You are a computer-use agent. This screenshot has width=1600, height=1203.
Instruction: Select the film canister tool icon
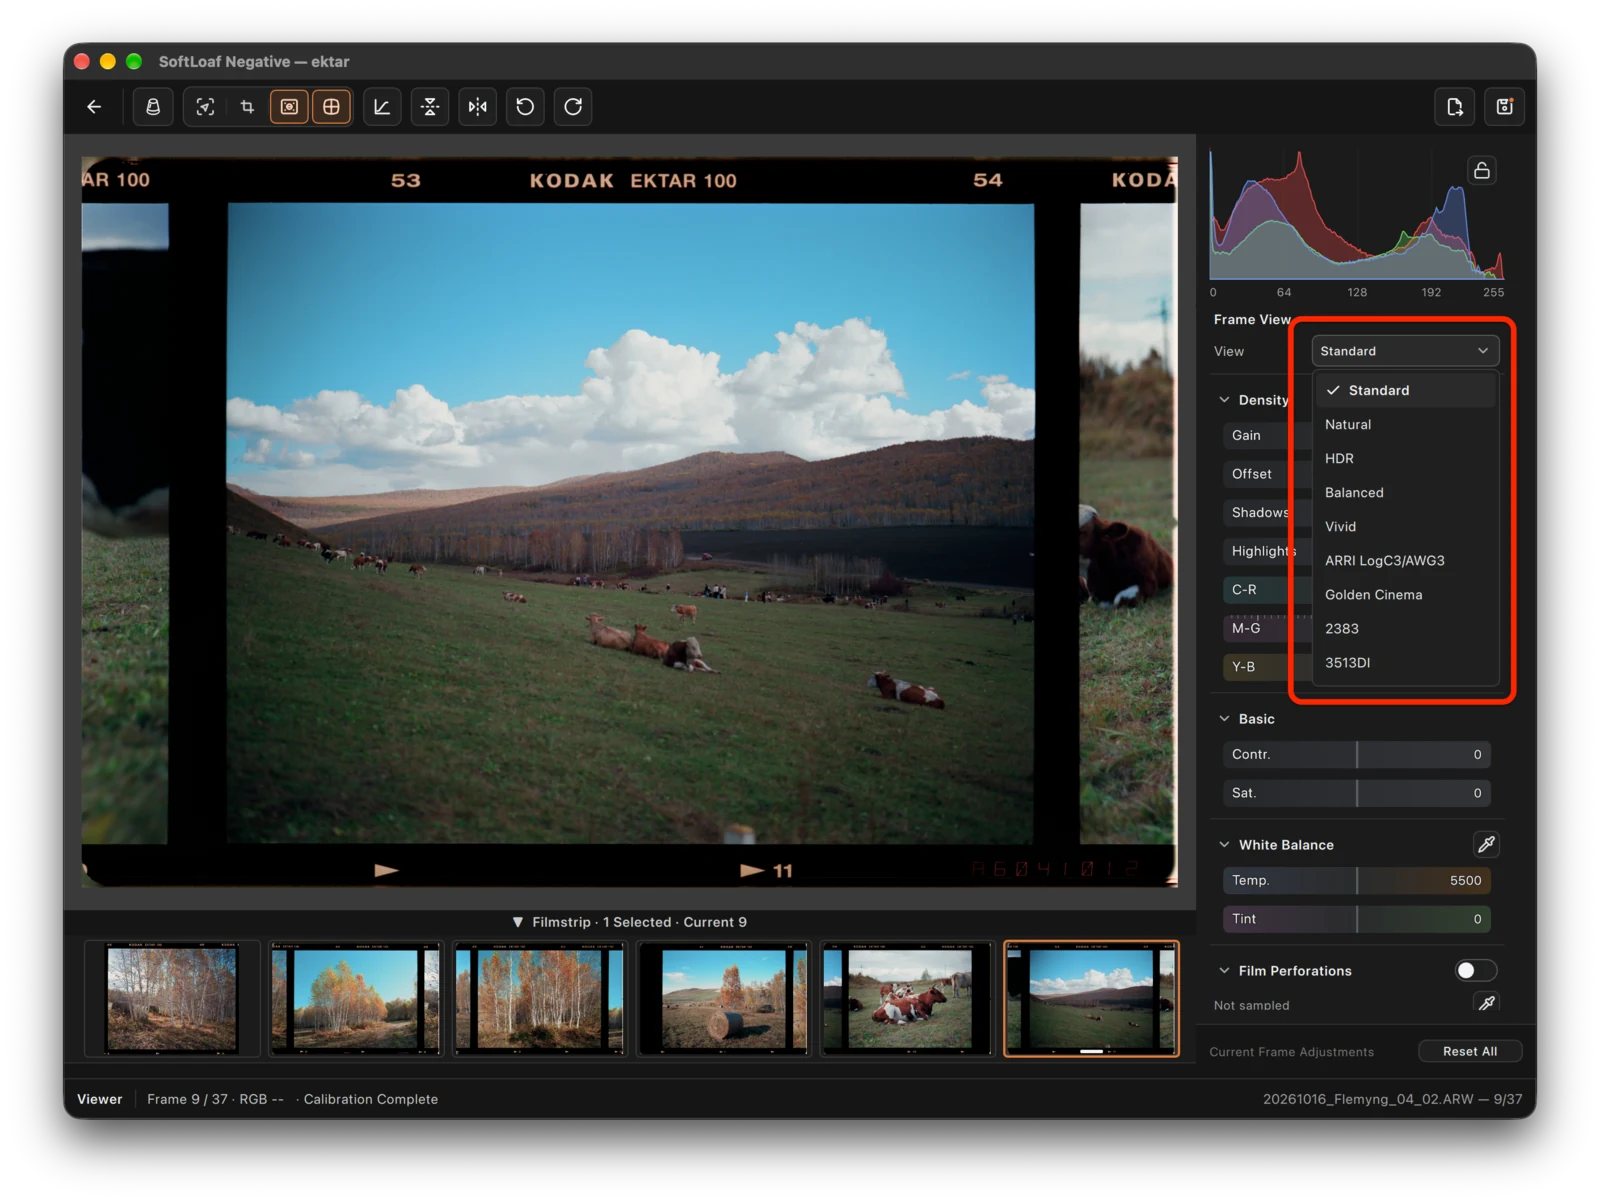(x=153, y=107)
